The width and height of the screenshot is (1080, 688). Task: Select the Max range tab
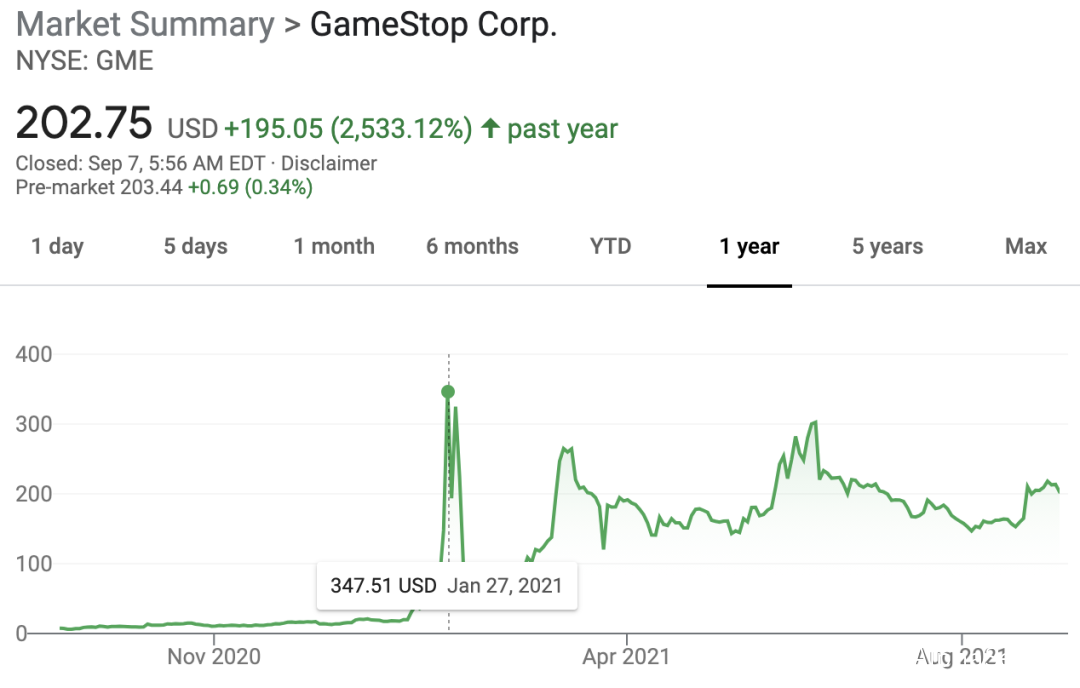[1025, 247]
